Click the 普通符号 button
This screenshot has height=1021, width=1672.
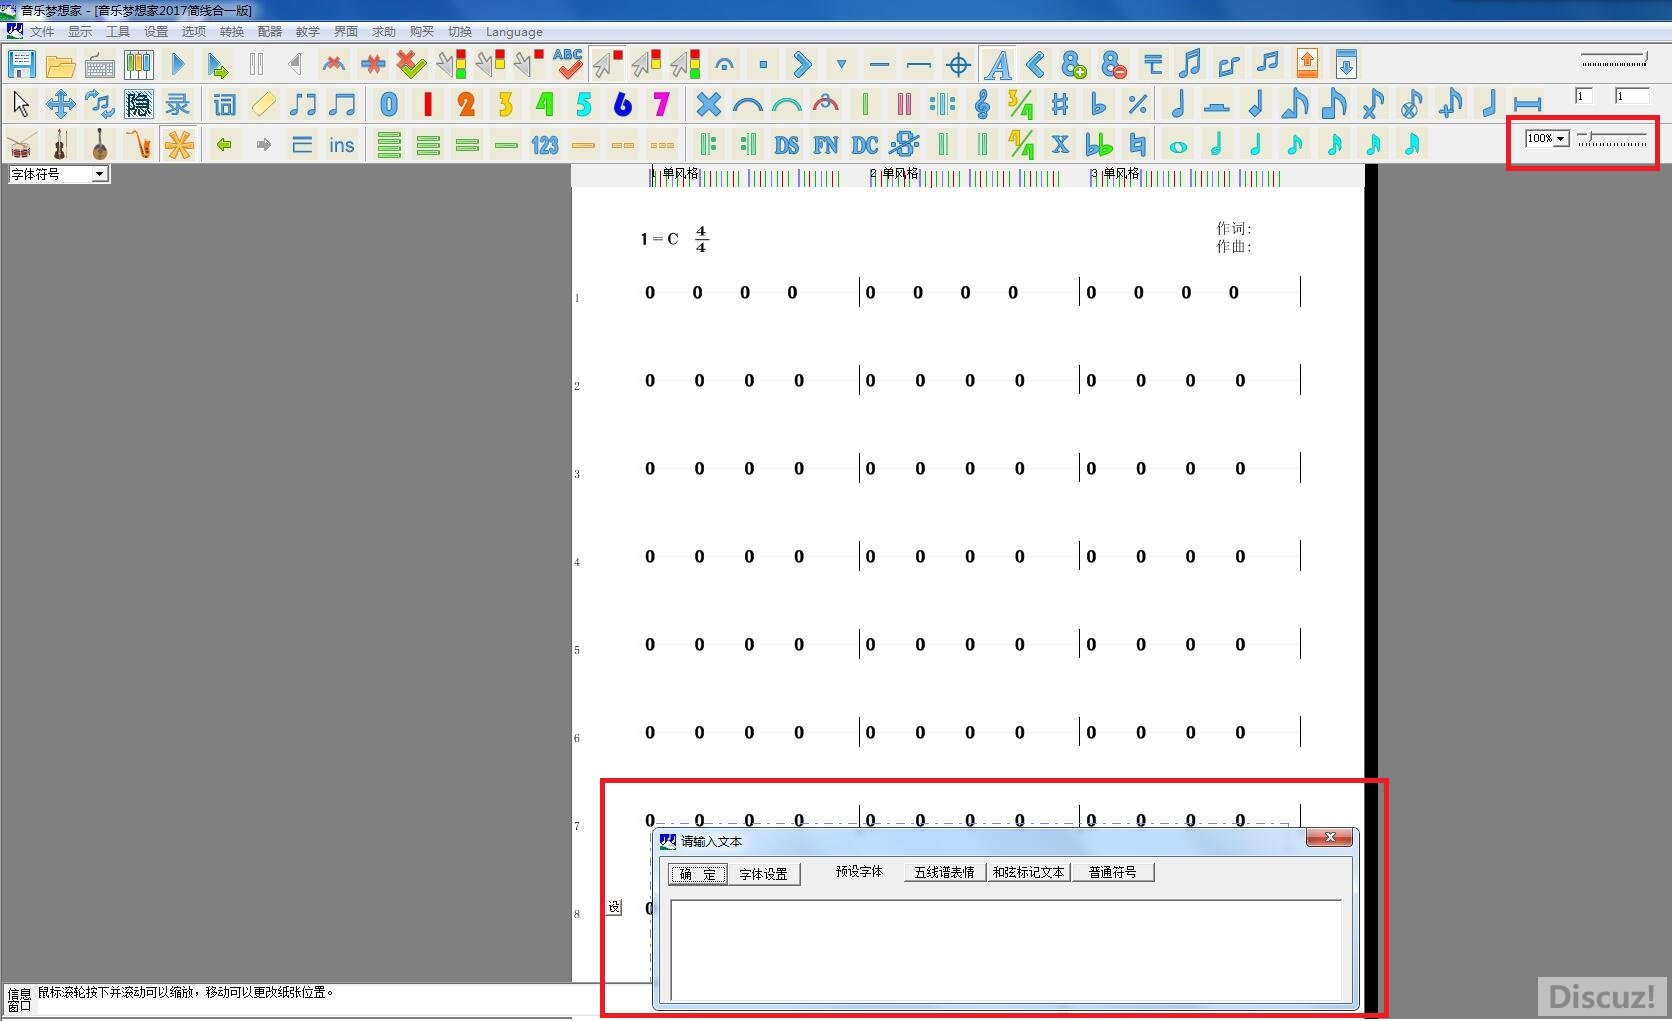pyautogui.click(x=1113, y=872)
